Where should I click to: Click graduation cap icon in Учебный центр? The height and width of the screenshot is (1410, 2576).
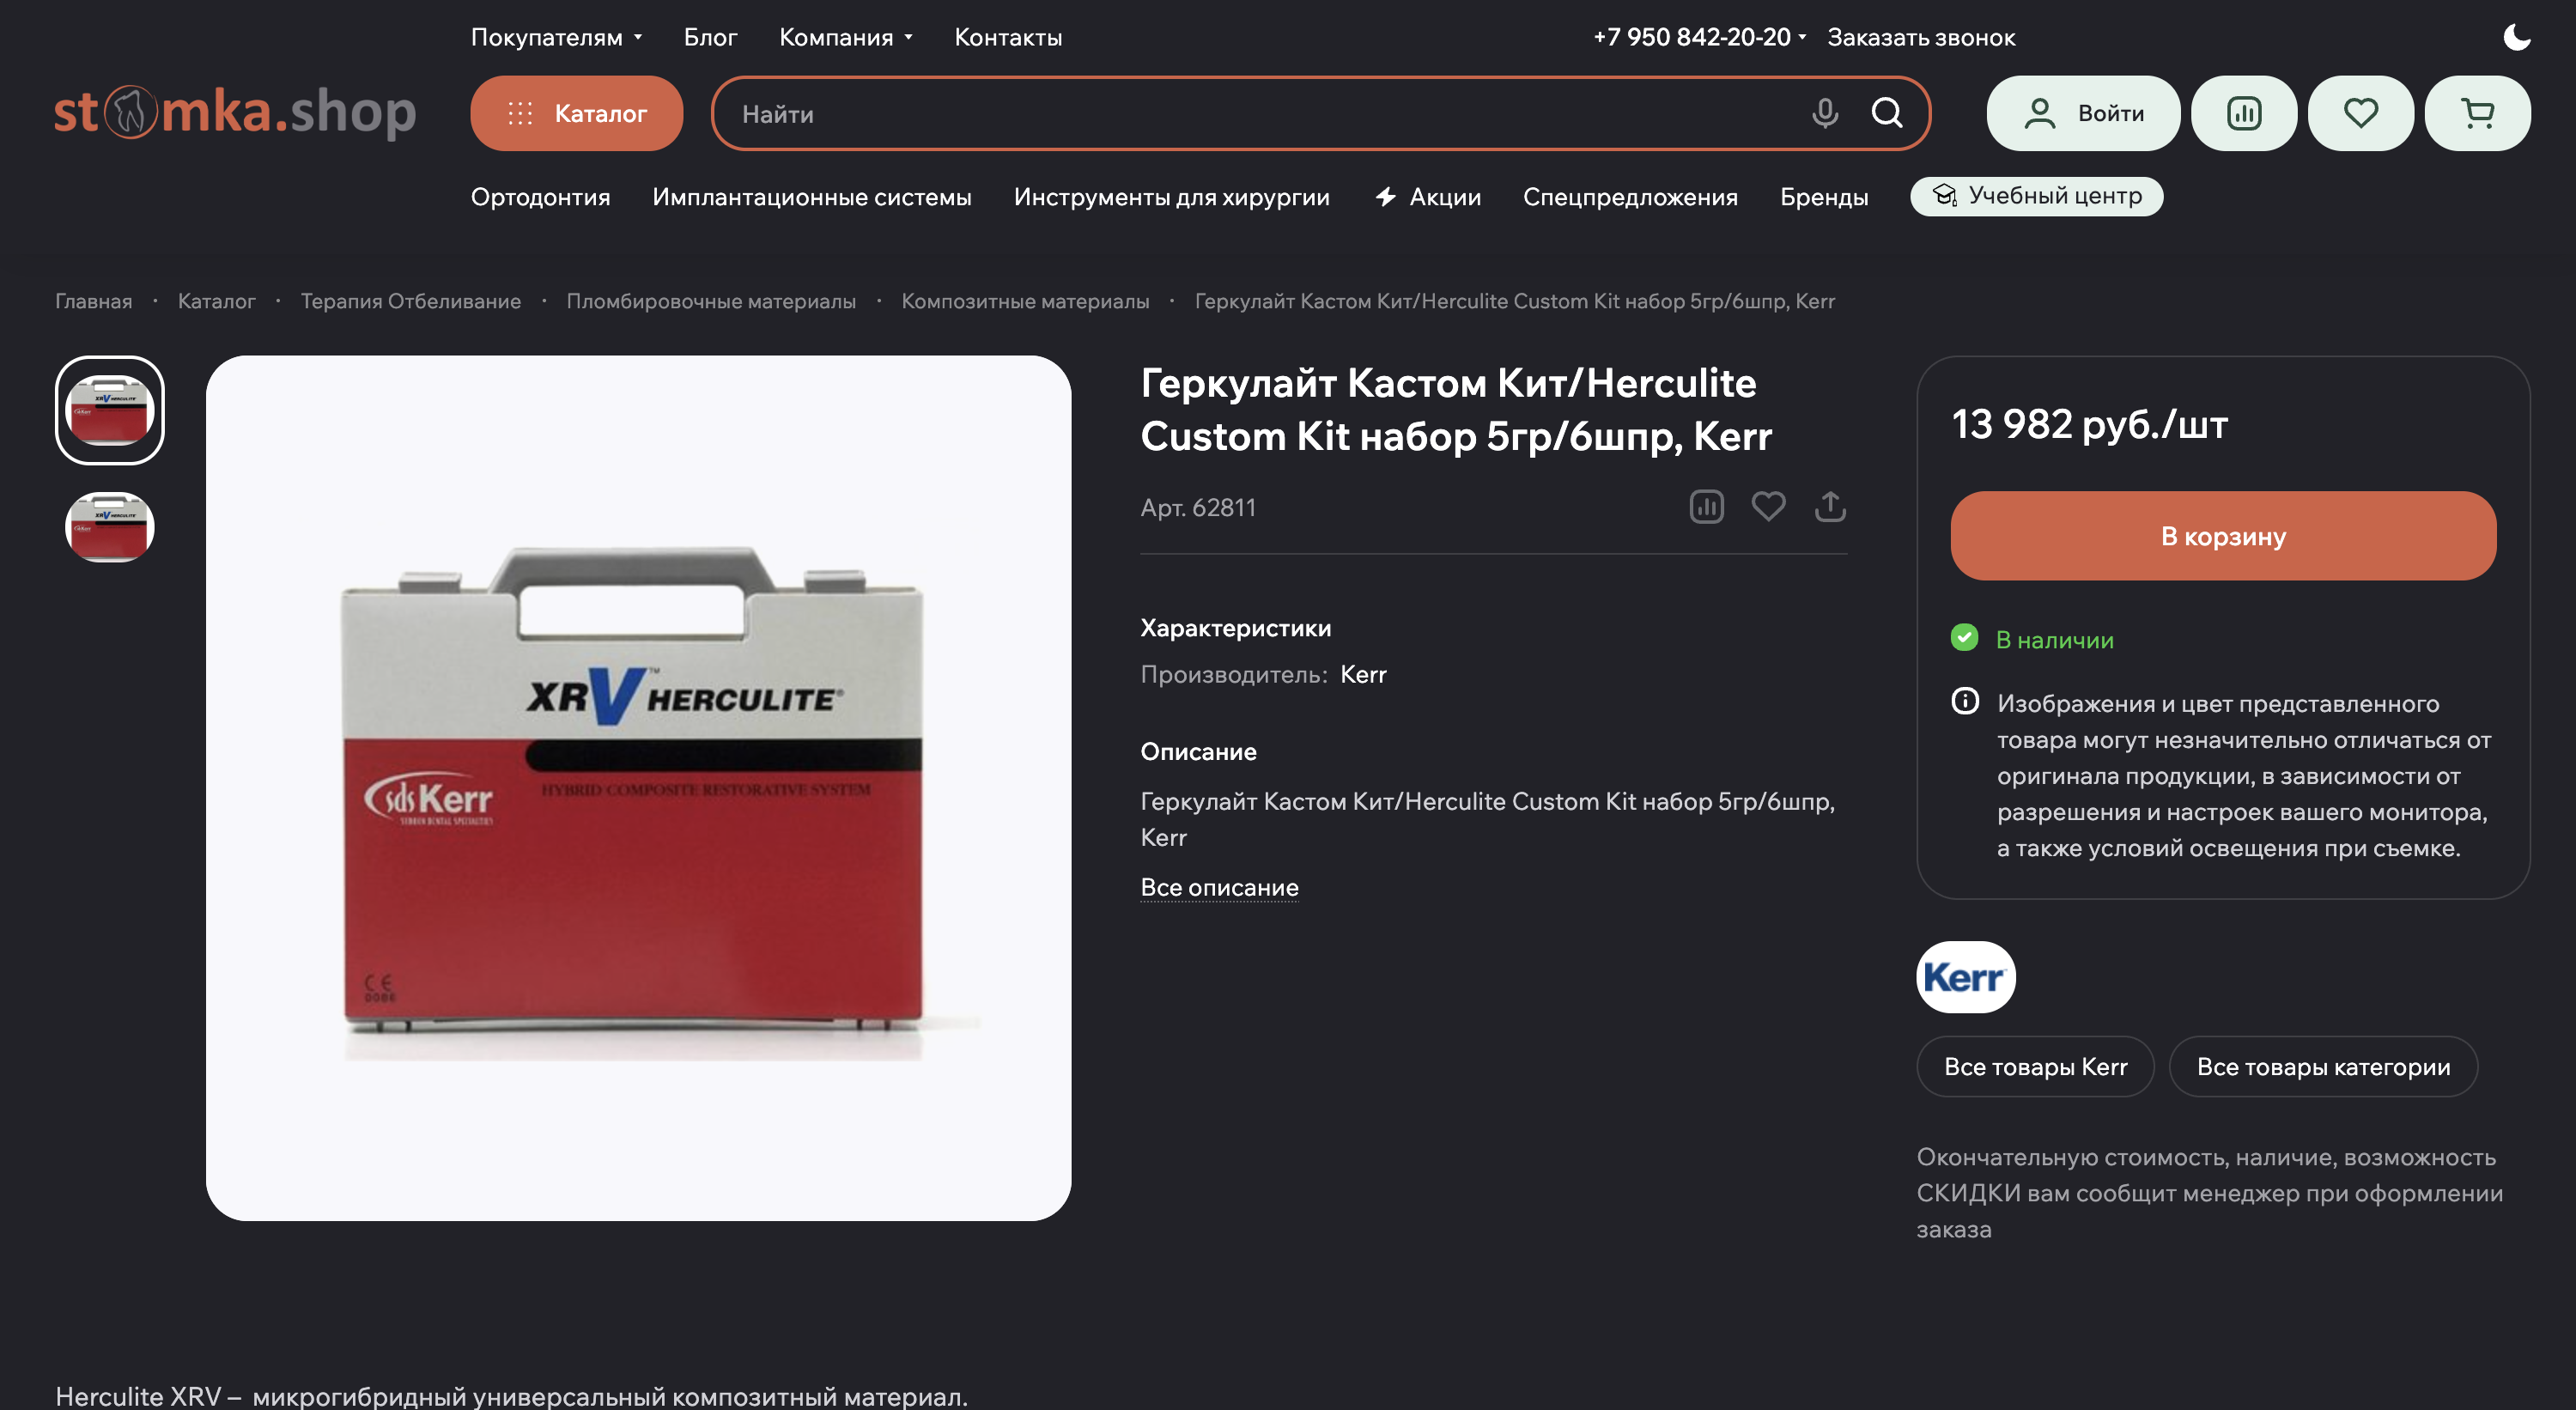tap(1944, 195)
